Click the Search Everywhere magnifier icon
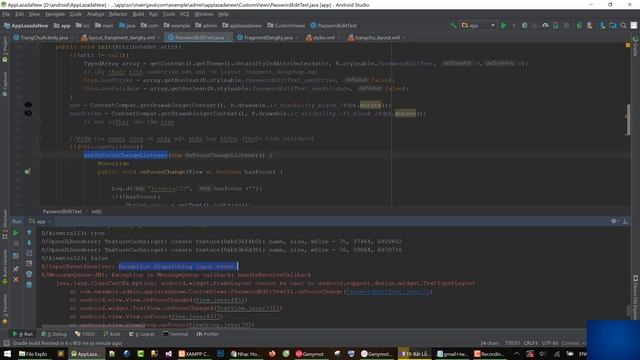 pos(623,25)
